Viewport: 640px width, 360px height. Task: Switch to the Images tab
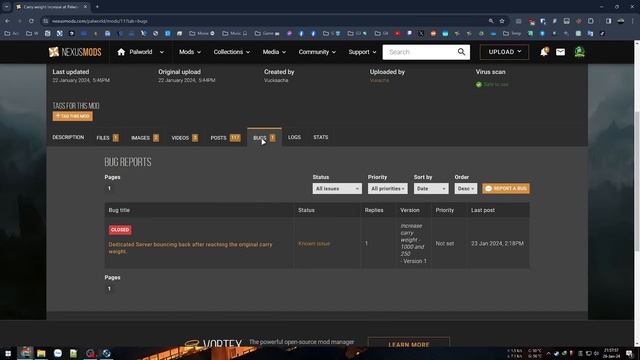pos(145,138)
